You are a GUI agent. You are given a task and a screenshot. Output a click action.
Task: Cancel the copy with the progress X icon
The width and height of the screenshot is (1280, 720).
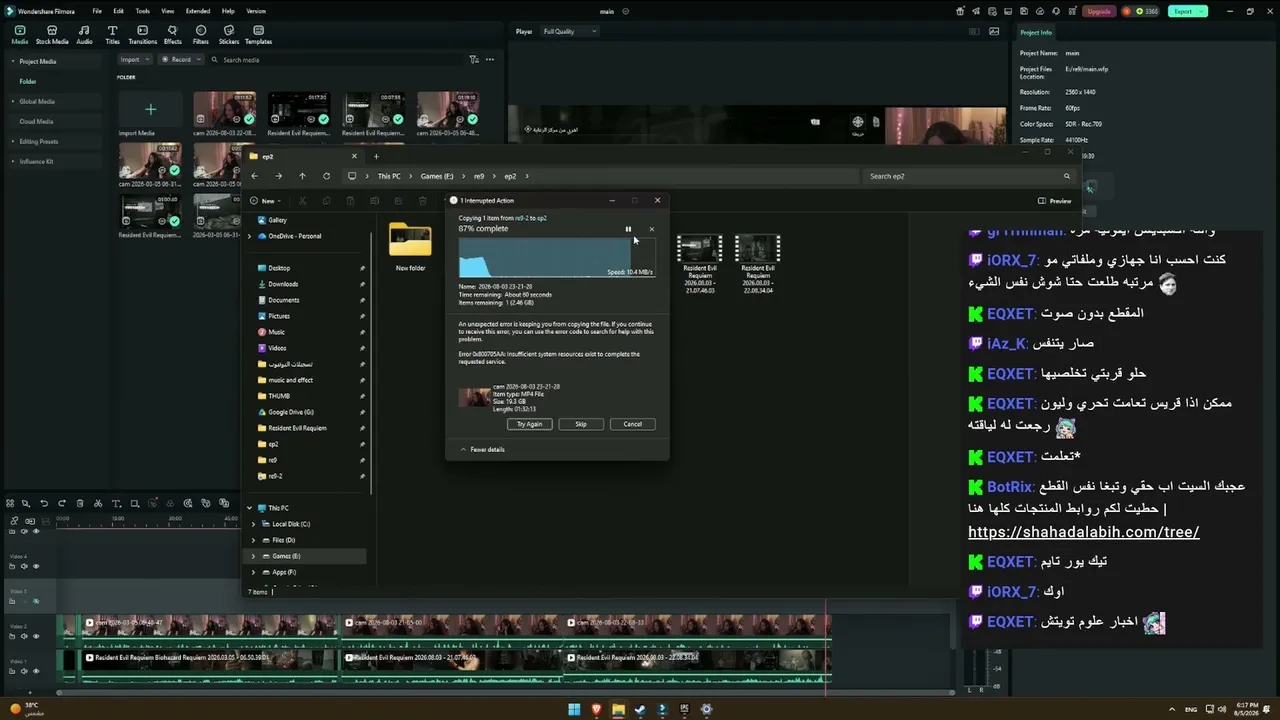tap(652, 229)
